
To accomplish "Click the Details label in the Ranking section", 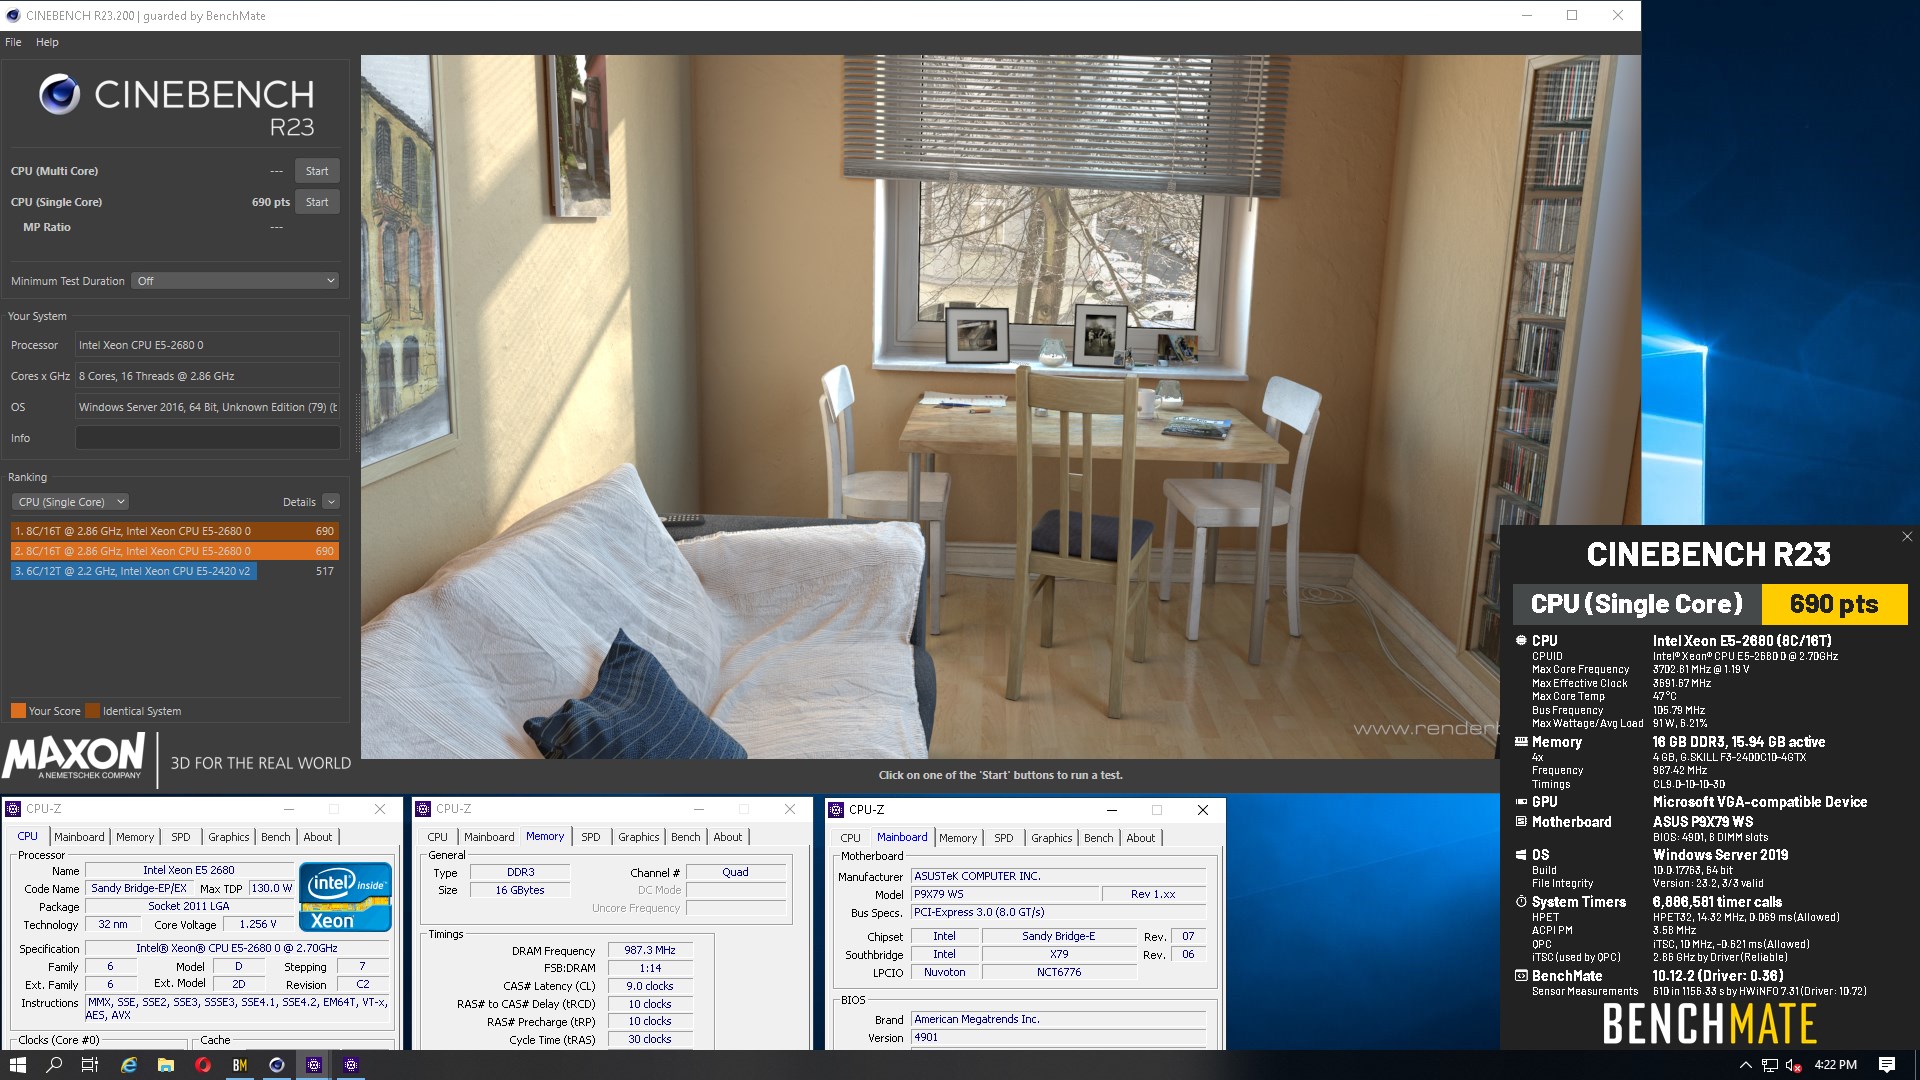I will (x=299, y=502).
